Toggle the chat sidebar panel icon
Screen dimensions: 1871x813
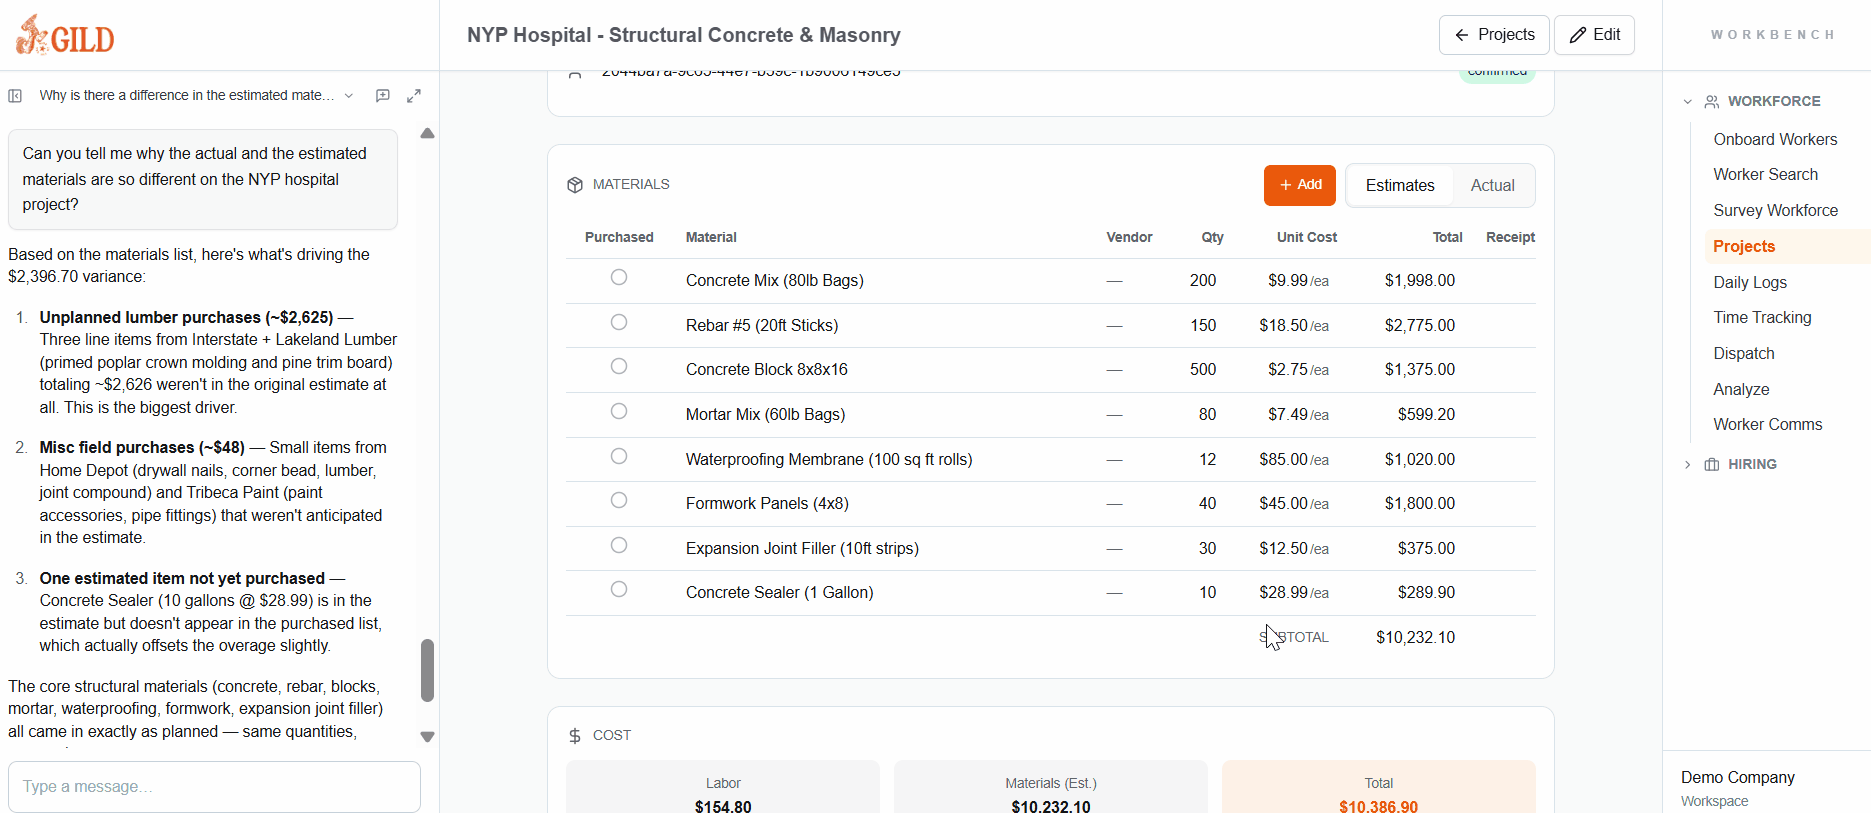15,96
